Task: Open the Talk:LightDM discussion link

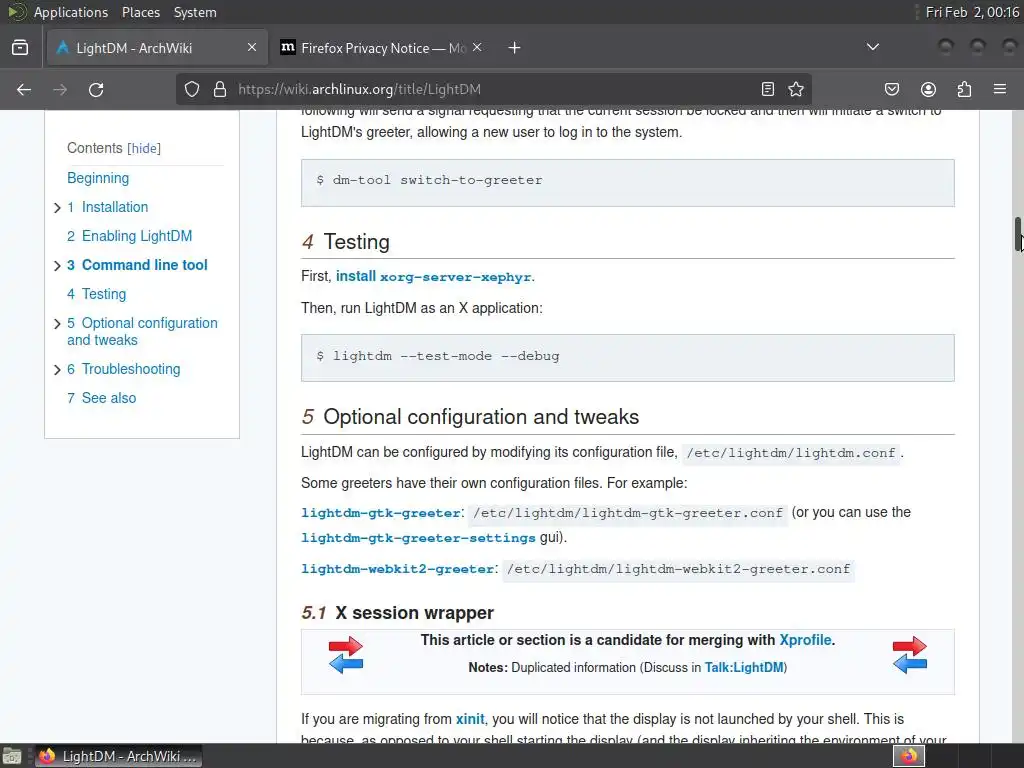Action: click(744, 667)
